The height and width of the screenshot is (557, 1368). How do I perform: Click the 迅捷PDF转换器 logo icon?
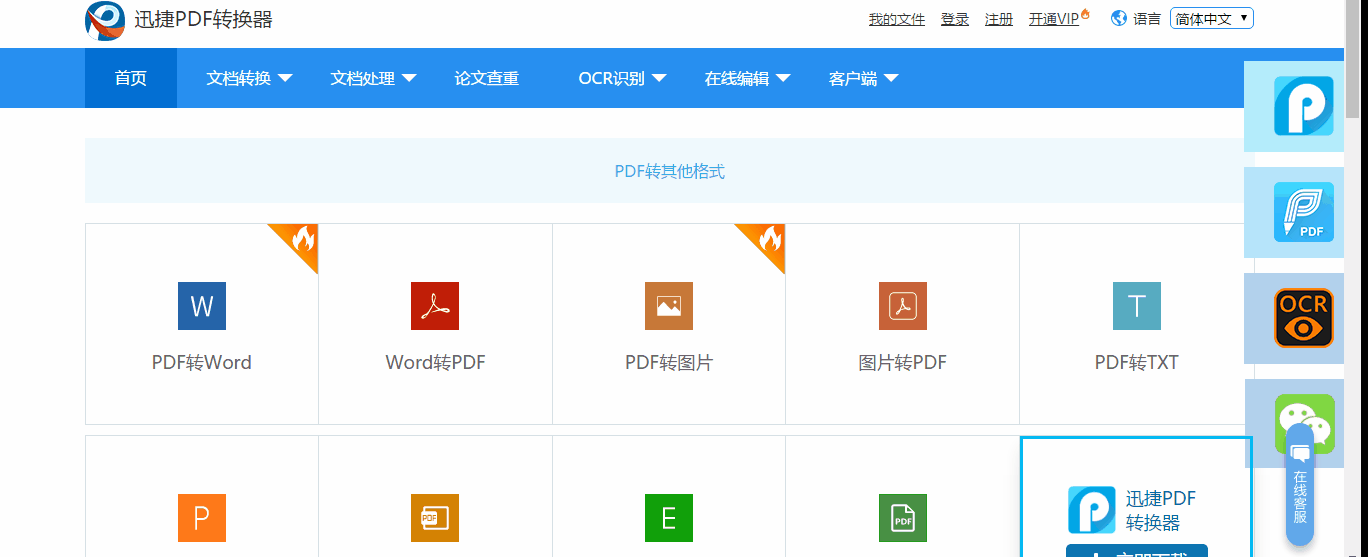[105, 20]
